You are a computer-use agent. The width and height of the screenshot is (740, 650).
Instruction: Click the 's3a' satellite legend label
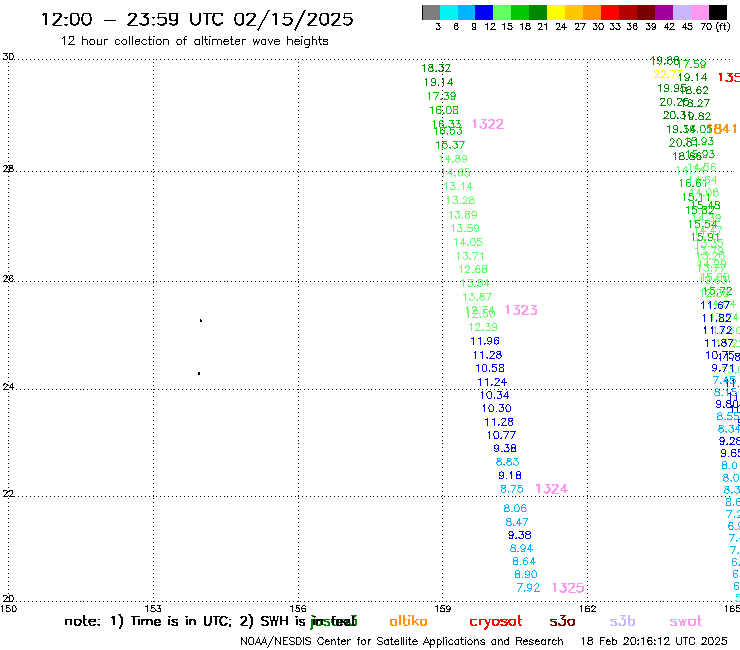coord(562,621)
